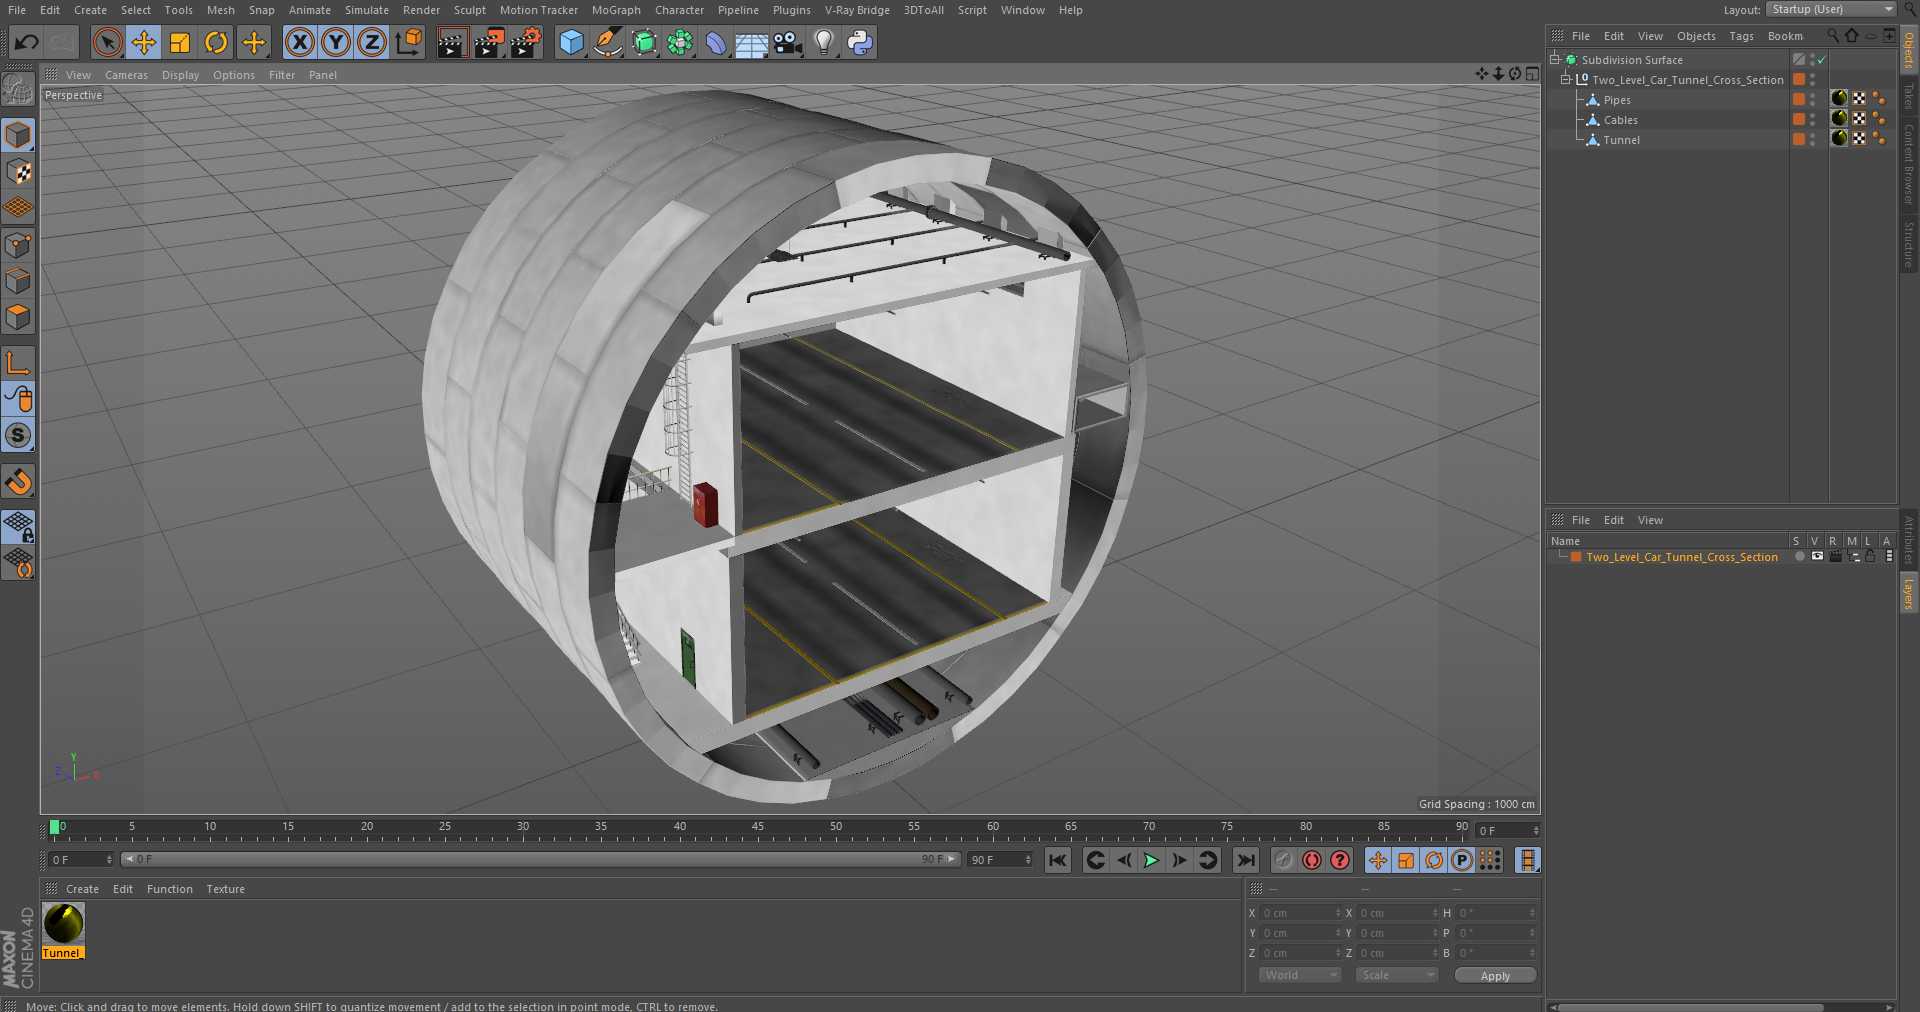
Task: Play the animation forward
Action: click(x=1151, y=860)
